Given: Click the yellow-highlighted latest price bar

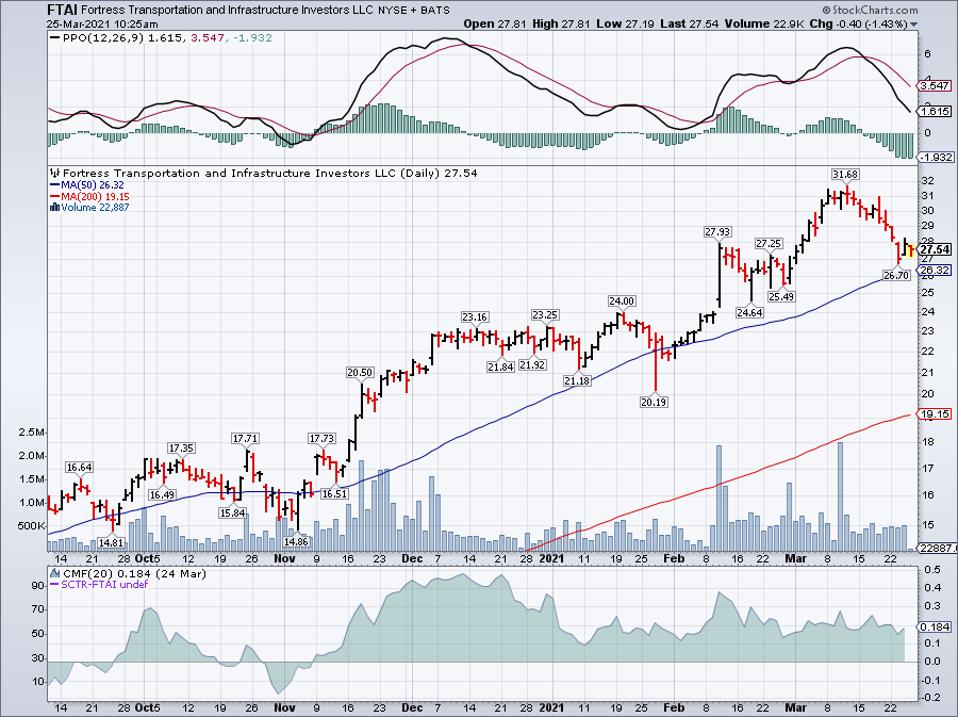Looking at the screenshot, I should tap(910, 250).
